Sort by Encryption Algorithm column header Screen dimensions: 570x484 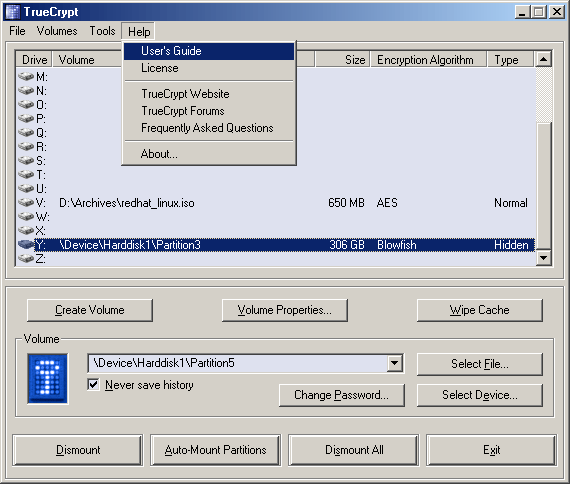pyautogui.click(x=428, y=60)
